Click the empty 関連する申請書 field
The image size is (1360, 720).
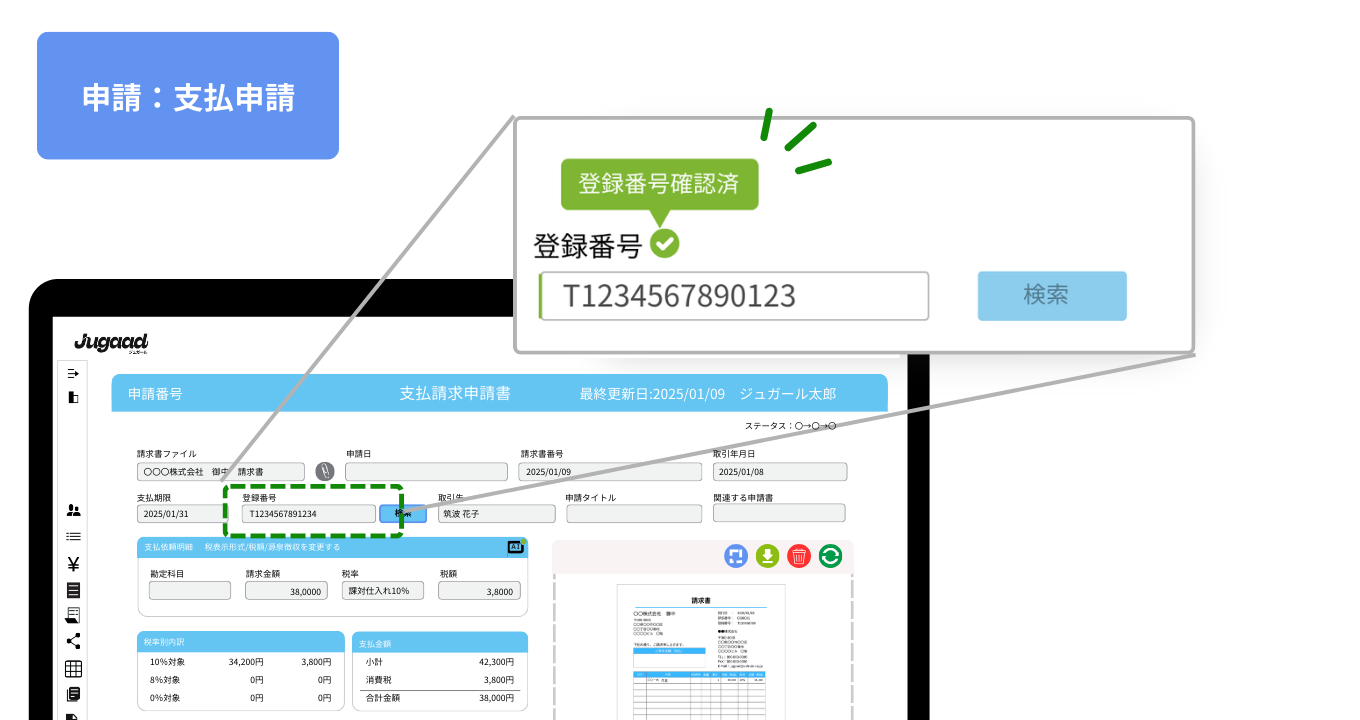(779, 513)
